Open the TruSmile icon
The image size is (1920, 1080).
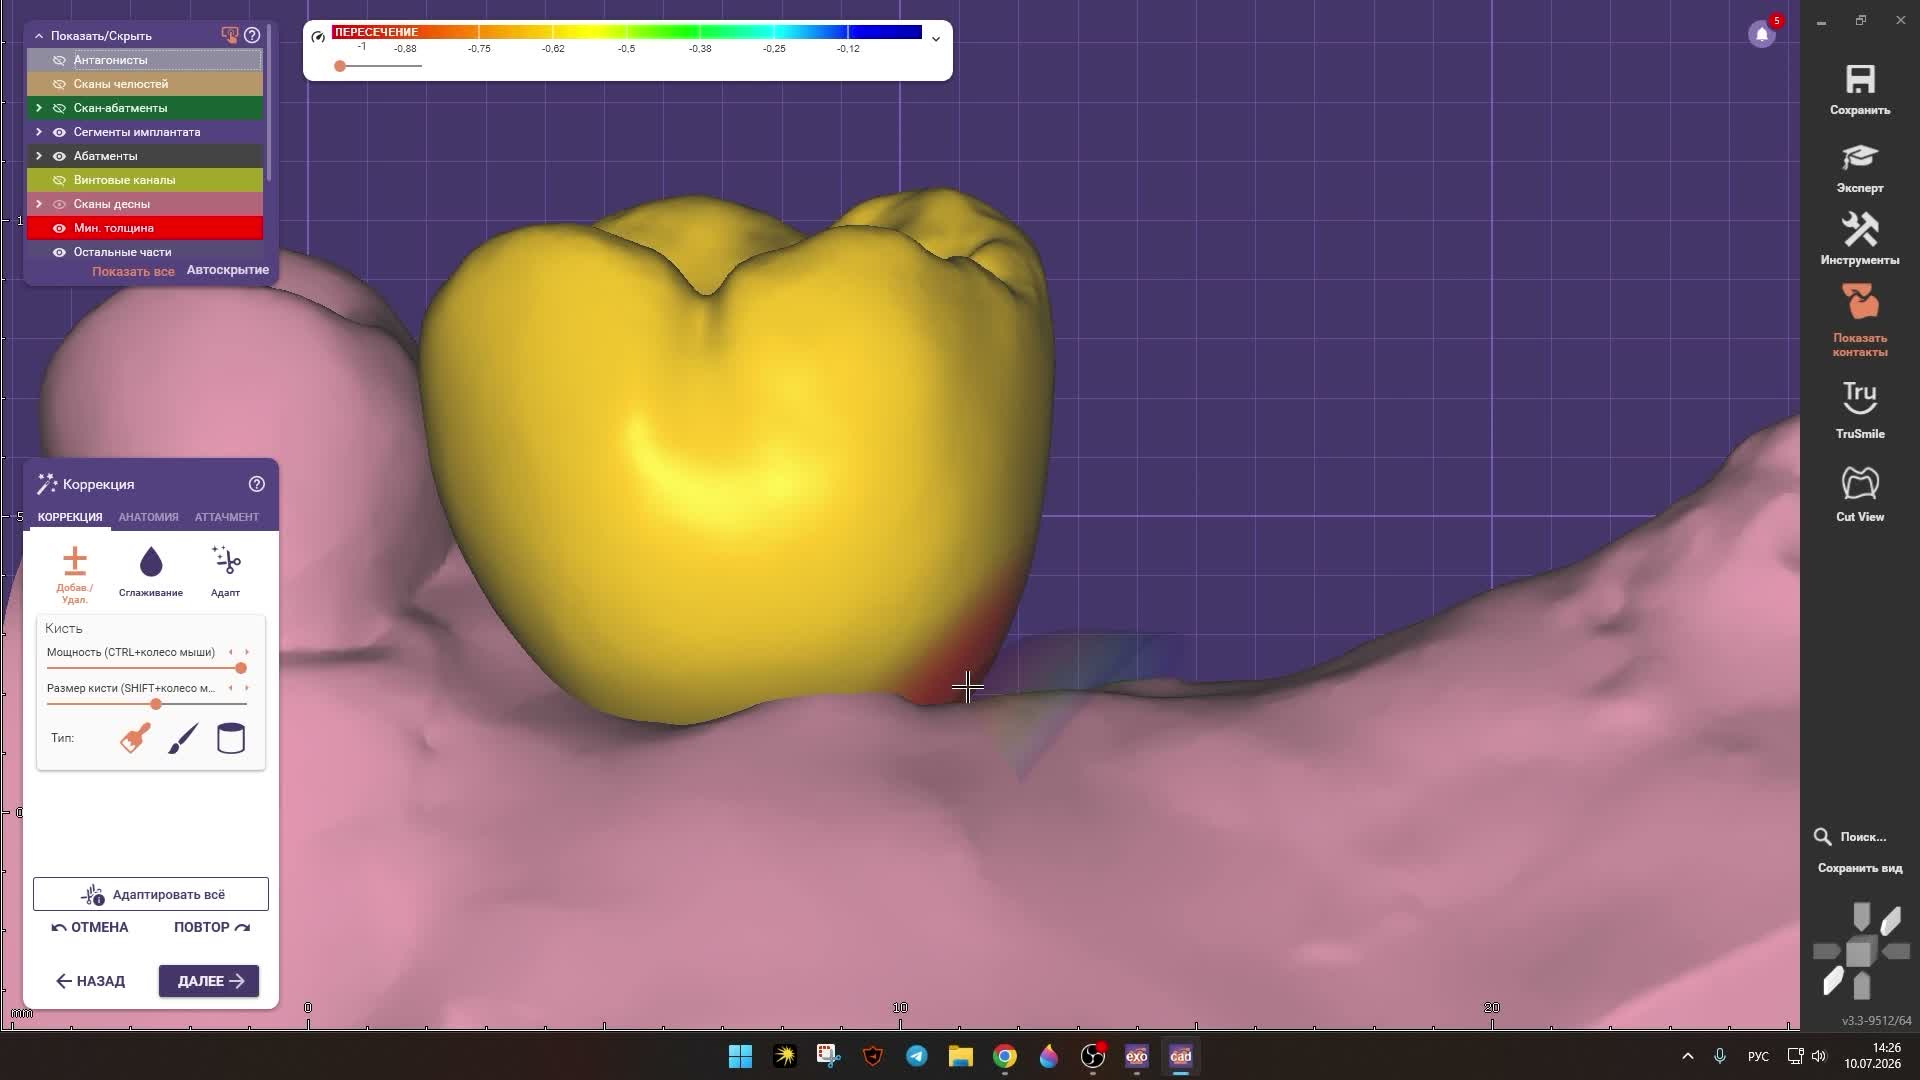1860,397
